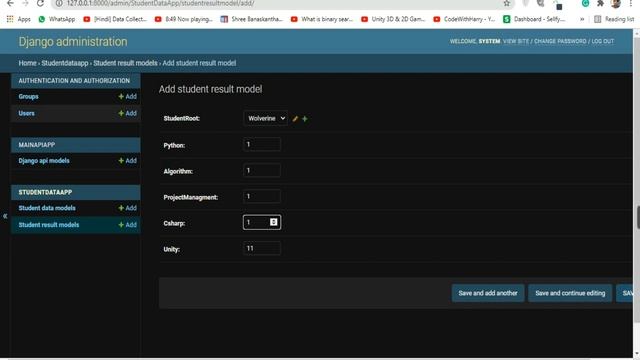
Task: Open Student result models in sidebar
Action: coord(49,225)
